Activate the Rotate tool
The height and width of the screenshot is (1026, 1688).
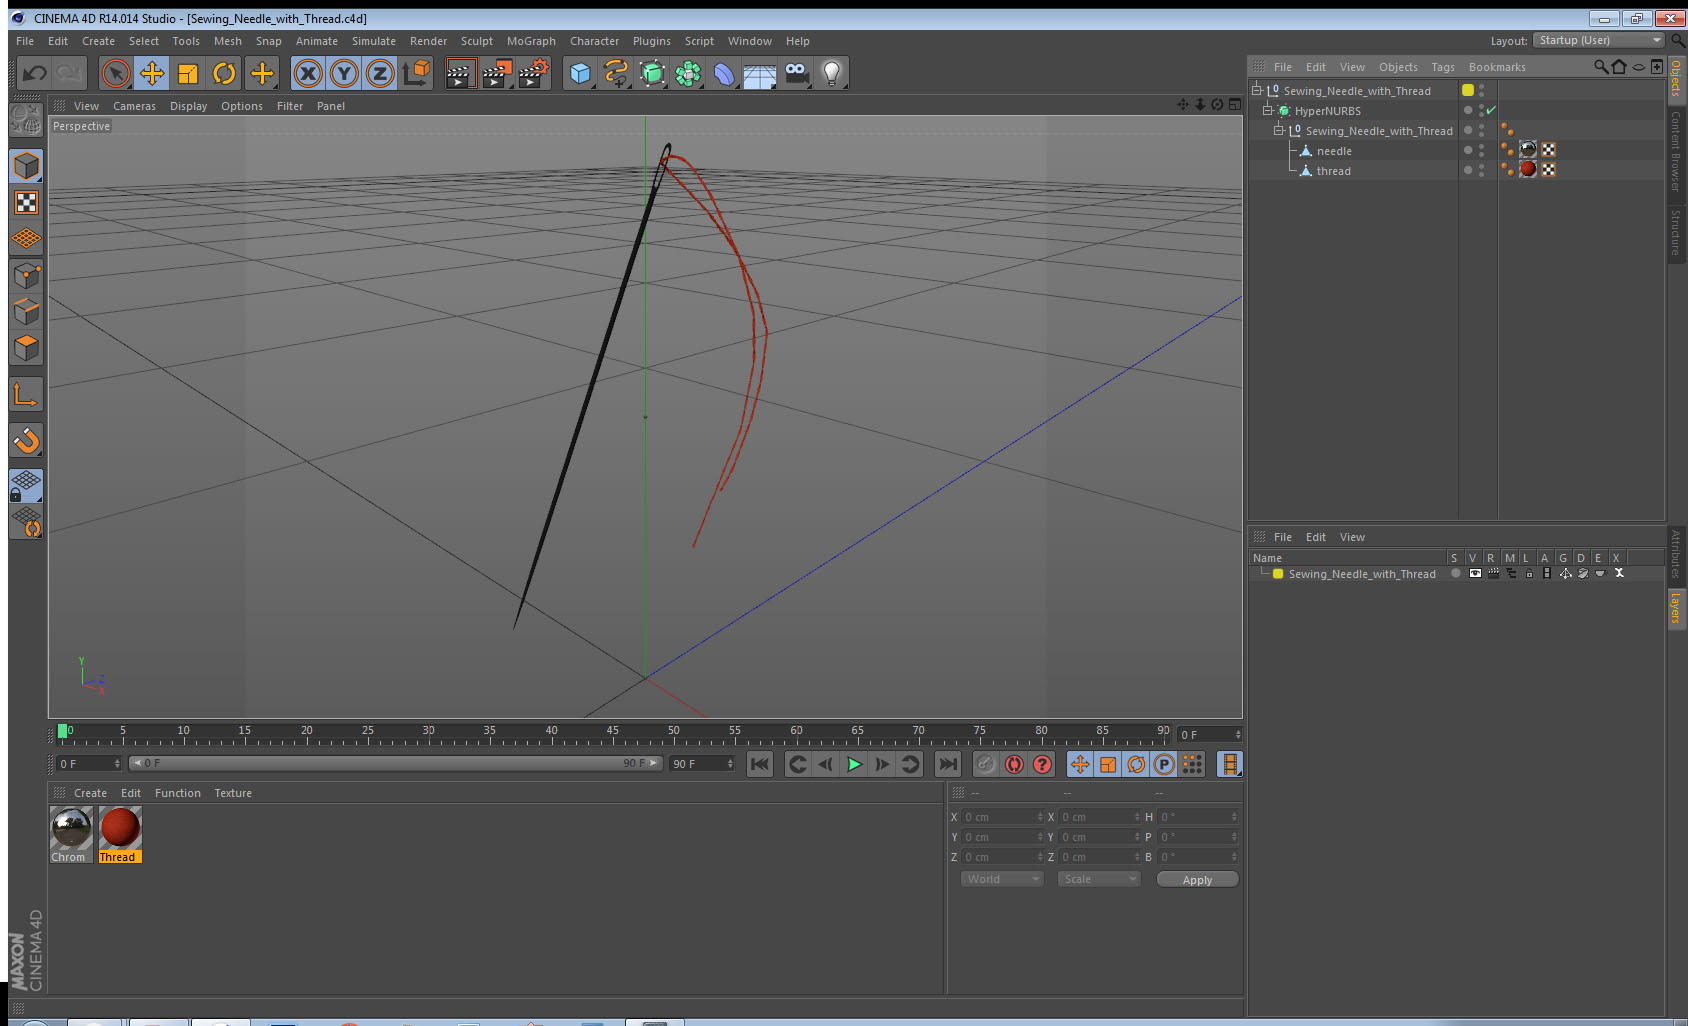[x=225, y=73]
